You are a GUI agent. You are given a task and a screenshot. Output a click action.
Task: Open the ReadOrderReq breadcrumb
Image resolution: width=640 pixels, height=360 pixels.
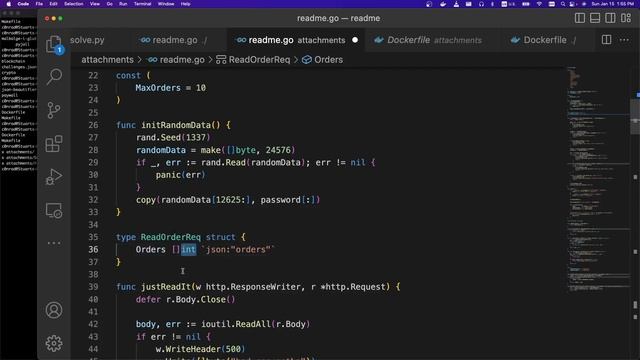(x=253, y=60)
